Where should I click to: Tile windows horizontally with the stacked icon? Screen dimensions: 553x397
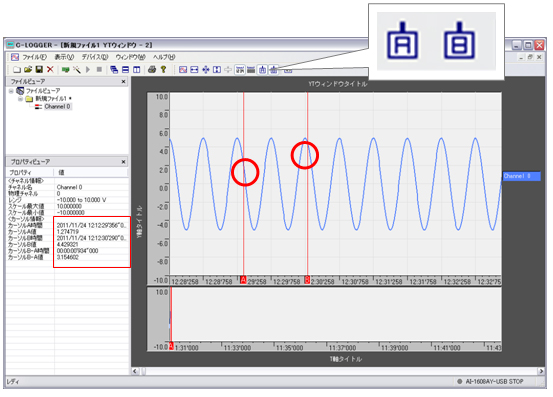pos(126,70)
